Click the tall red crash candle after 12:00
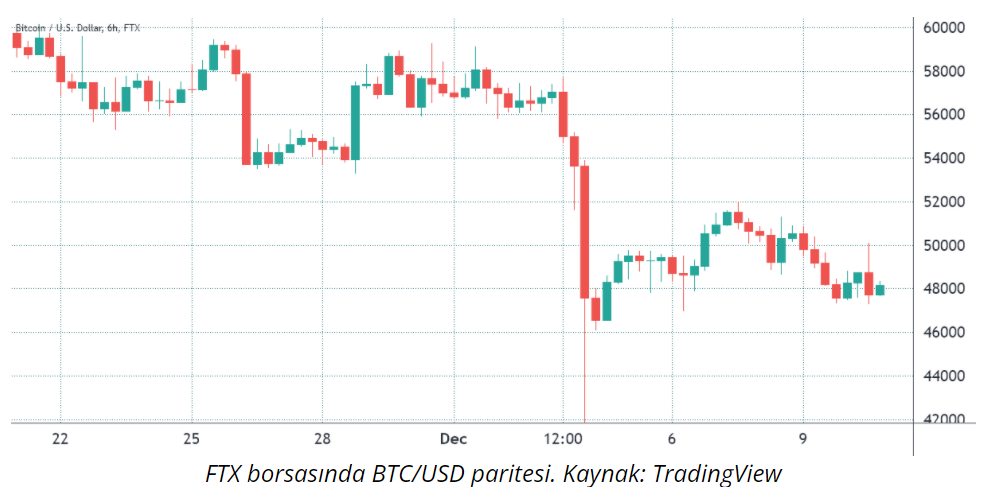The width and height of the screenshot is (994, 487). point(584,232)
